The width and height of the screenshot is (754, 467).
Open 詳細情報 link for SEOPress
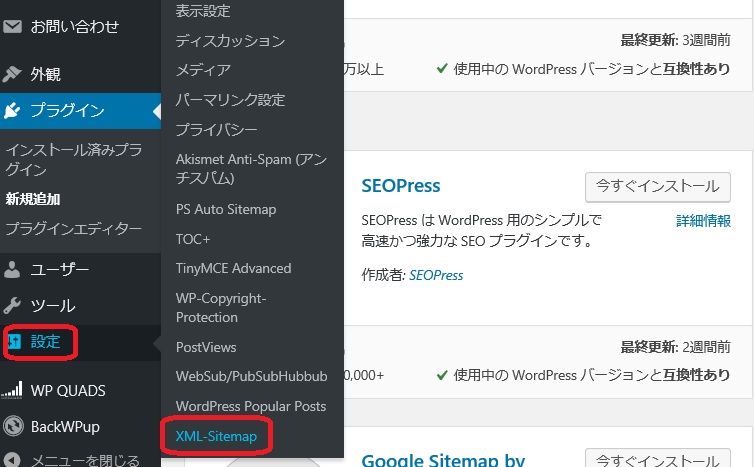pyautogui.click(x=703, y=221)
